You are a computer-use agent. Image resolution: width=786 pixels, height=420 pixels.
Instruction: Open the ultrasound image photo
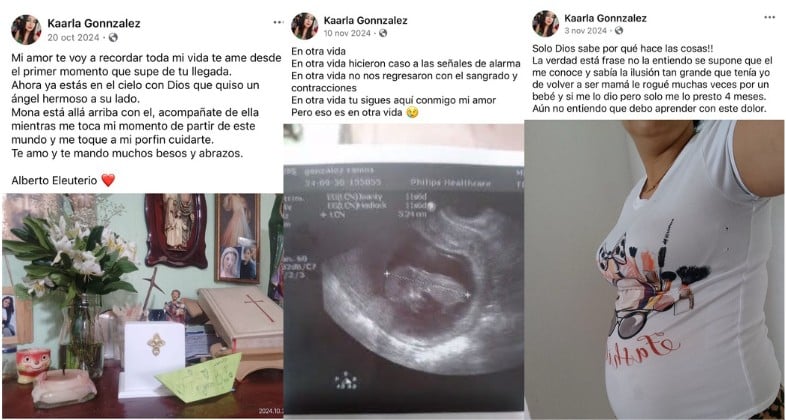click(404, 271)
